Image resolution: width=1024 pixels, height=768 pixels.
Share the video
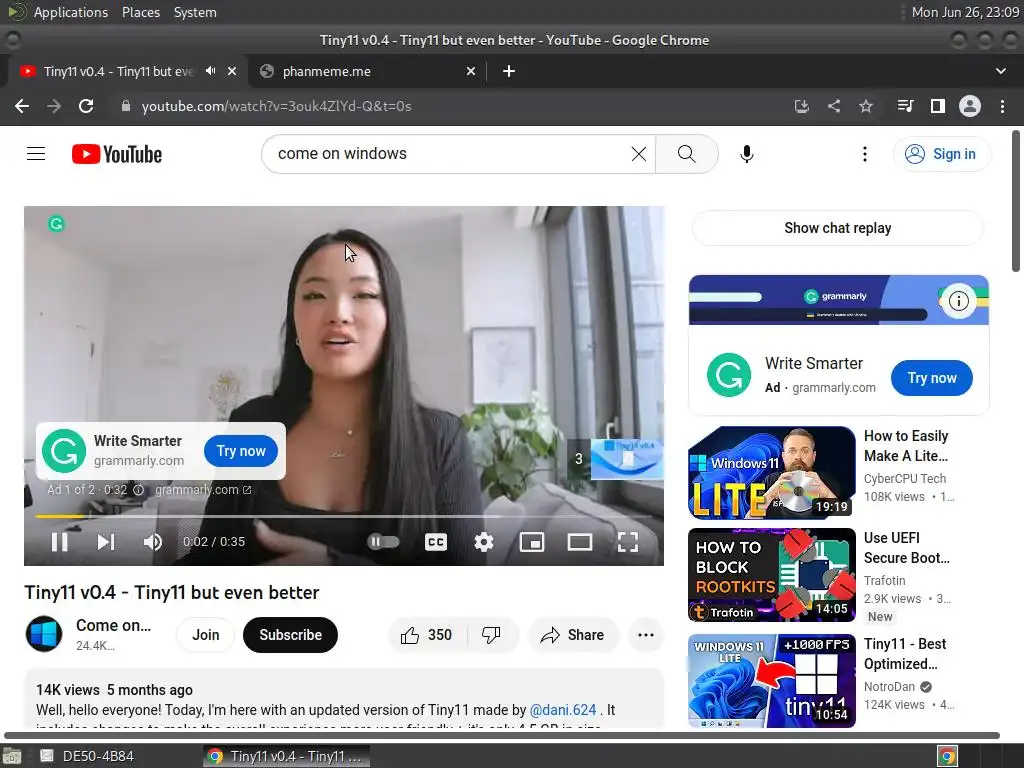(573, 635)
